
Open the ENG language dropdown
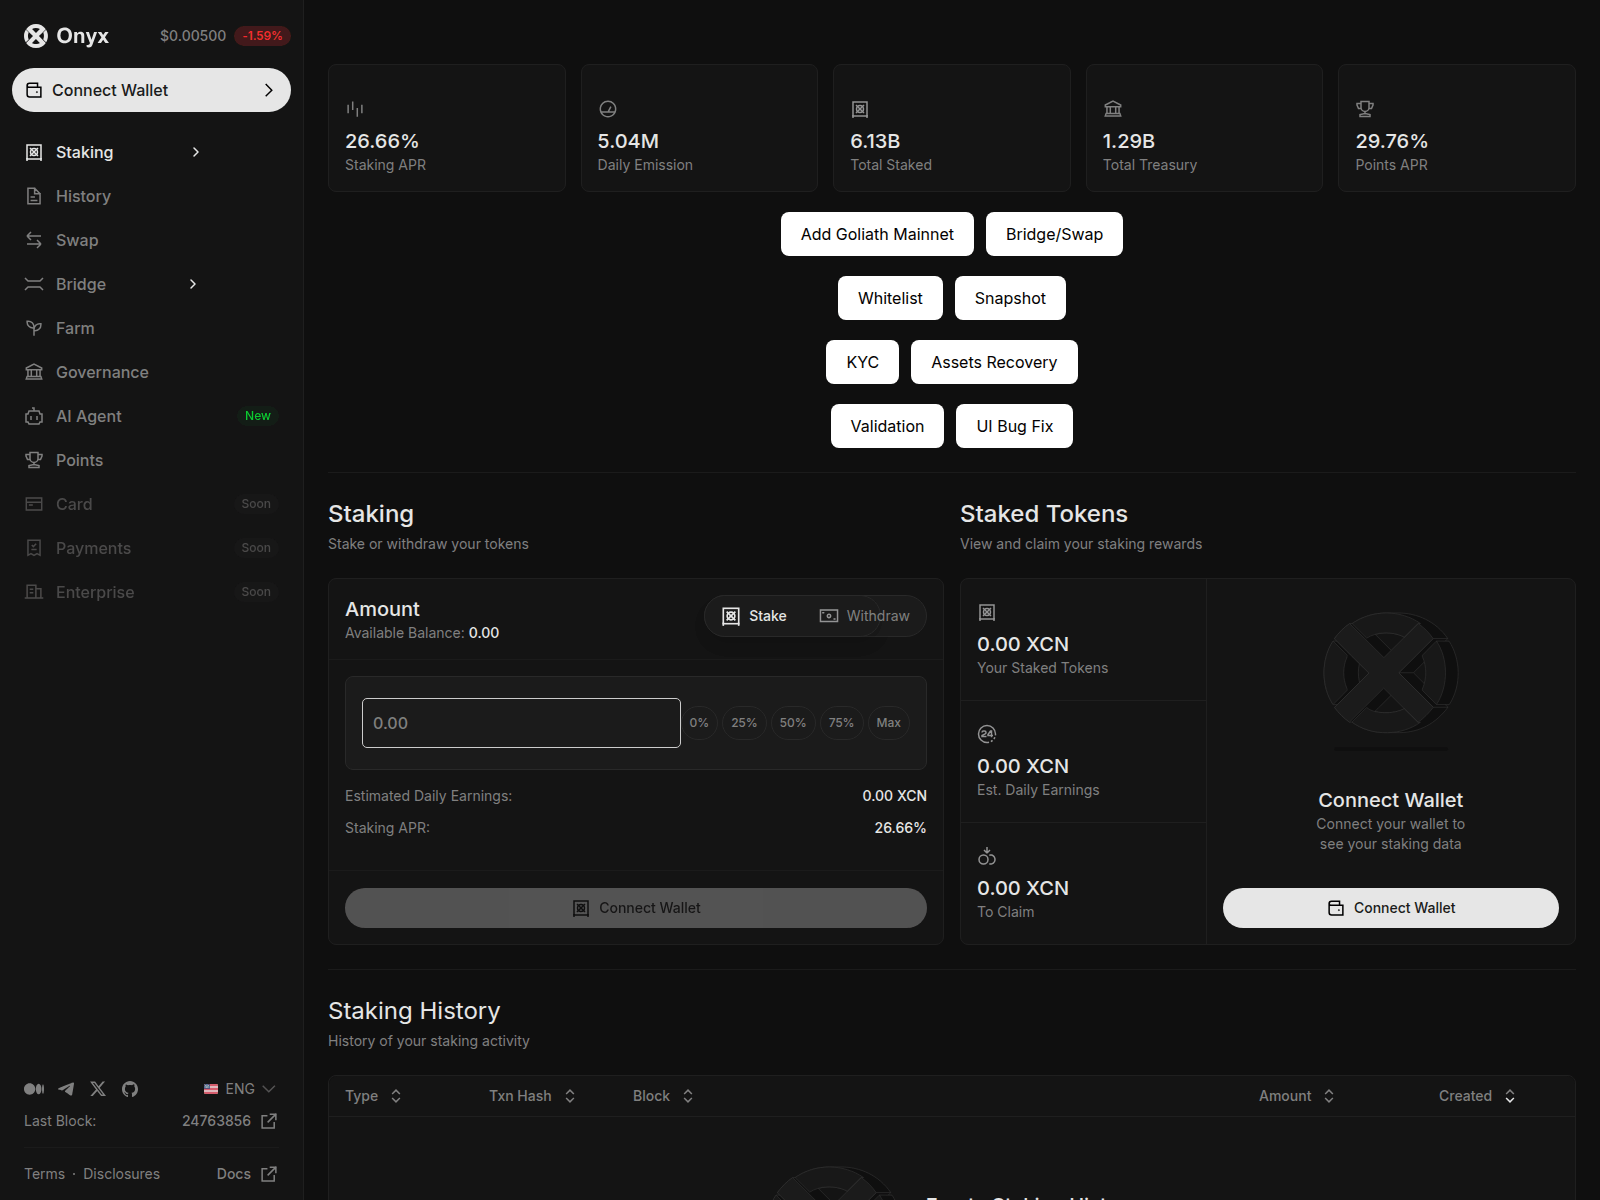pyautogui.click(x=240, y=1089)
